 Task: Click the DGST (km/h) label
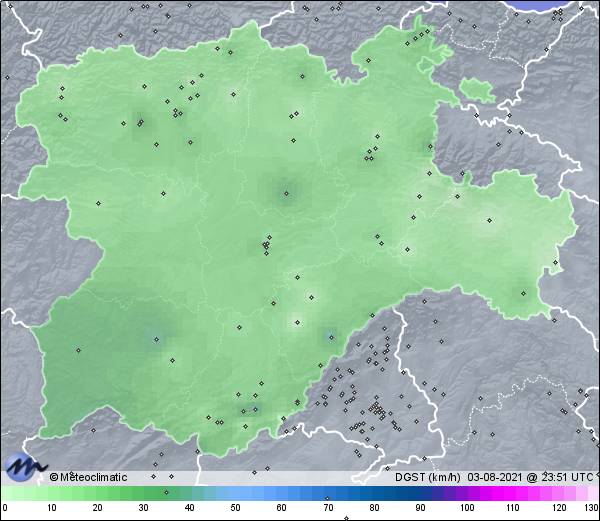tap(428, 477)
